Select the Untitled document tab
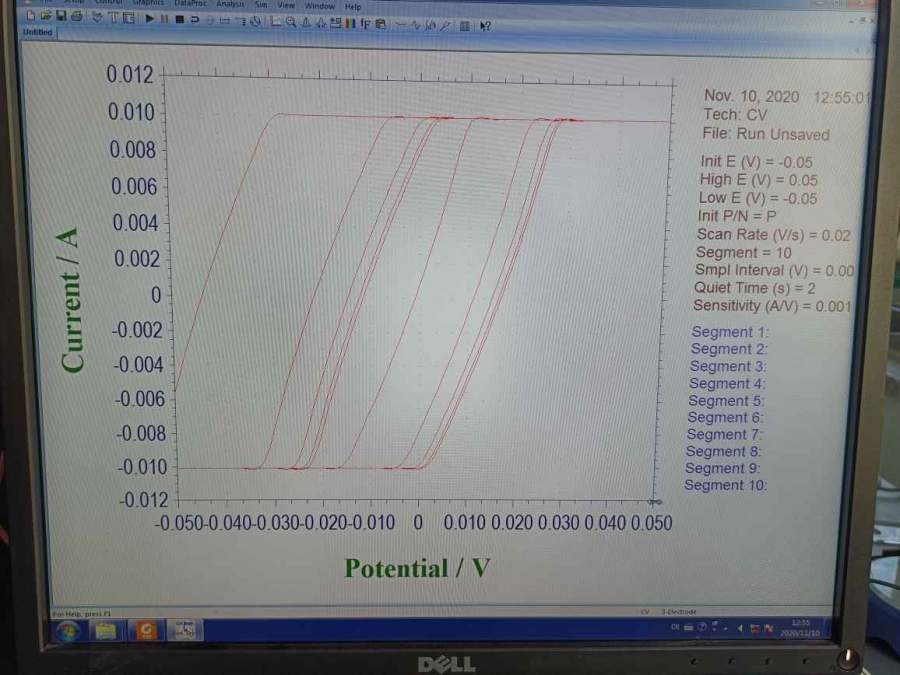Screen dimensions: 900x675 point(38,33)
